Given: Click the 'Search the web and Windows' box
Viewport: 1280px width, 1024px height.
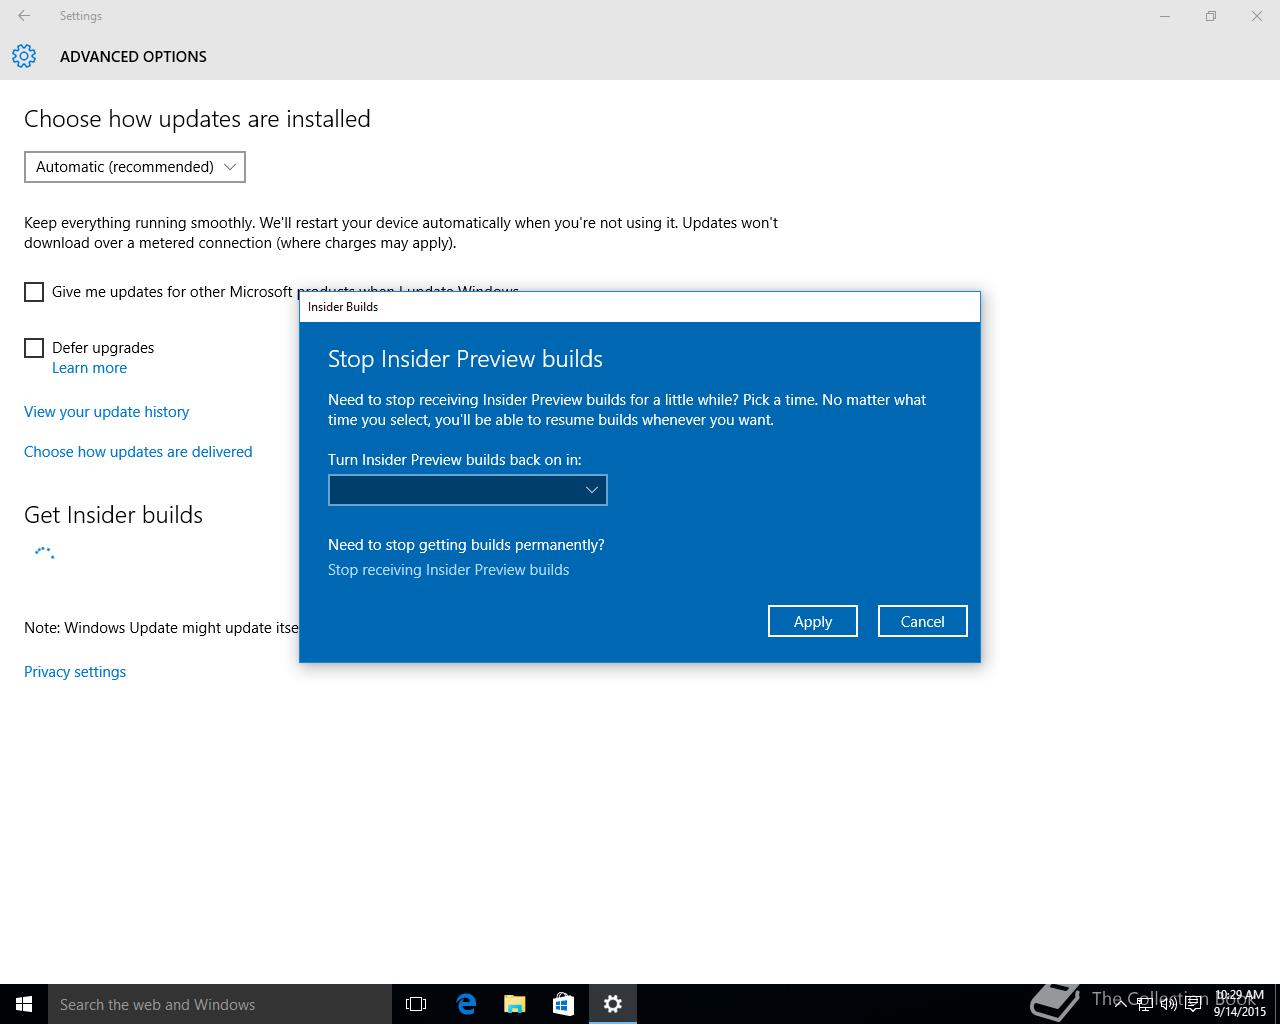Looking at the screenshot, I should (220, 1004).
